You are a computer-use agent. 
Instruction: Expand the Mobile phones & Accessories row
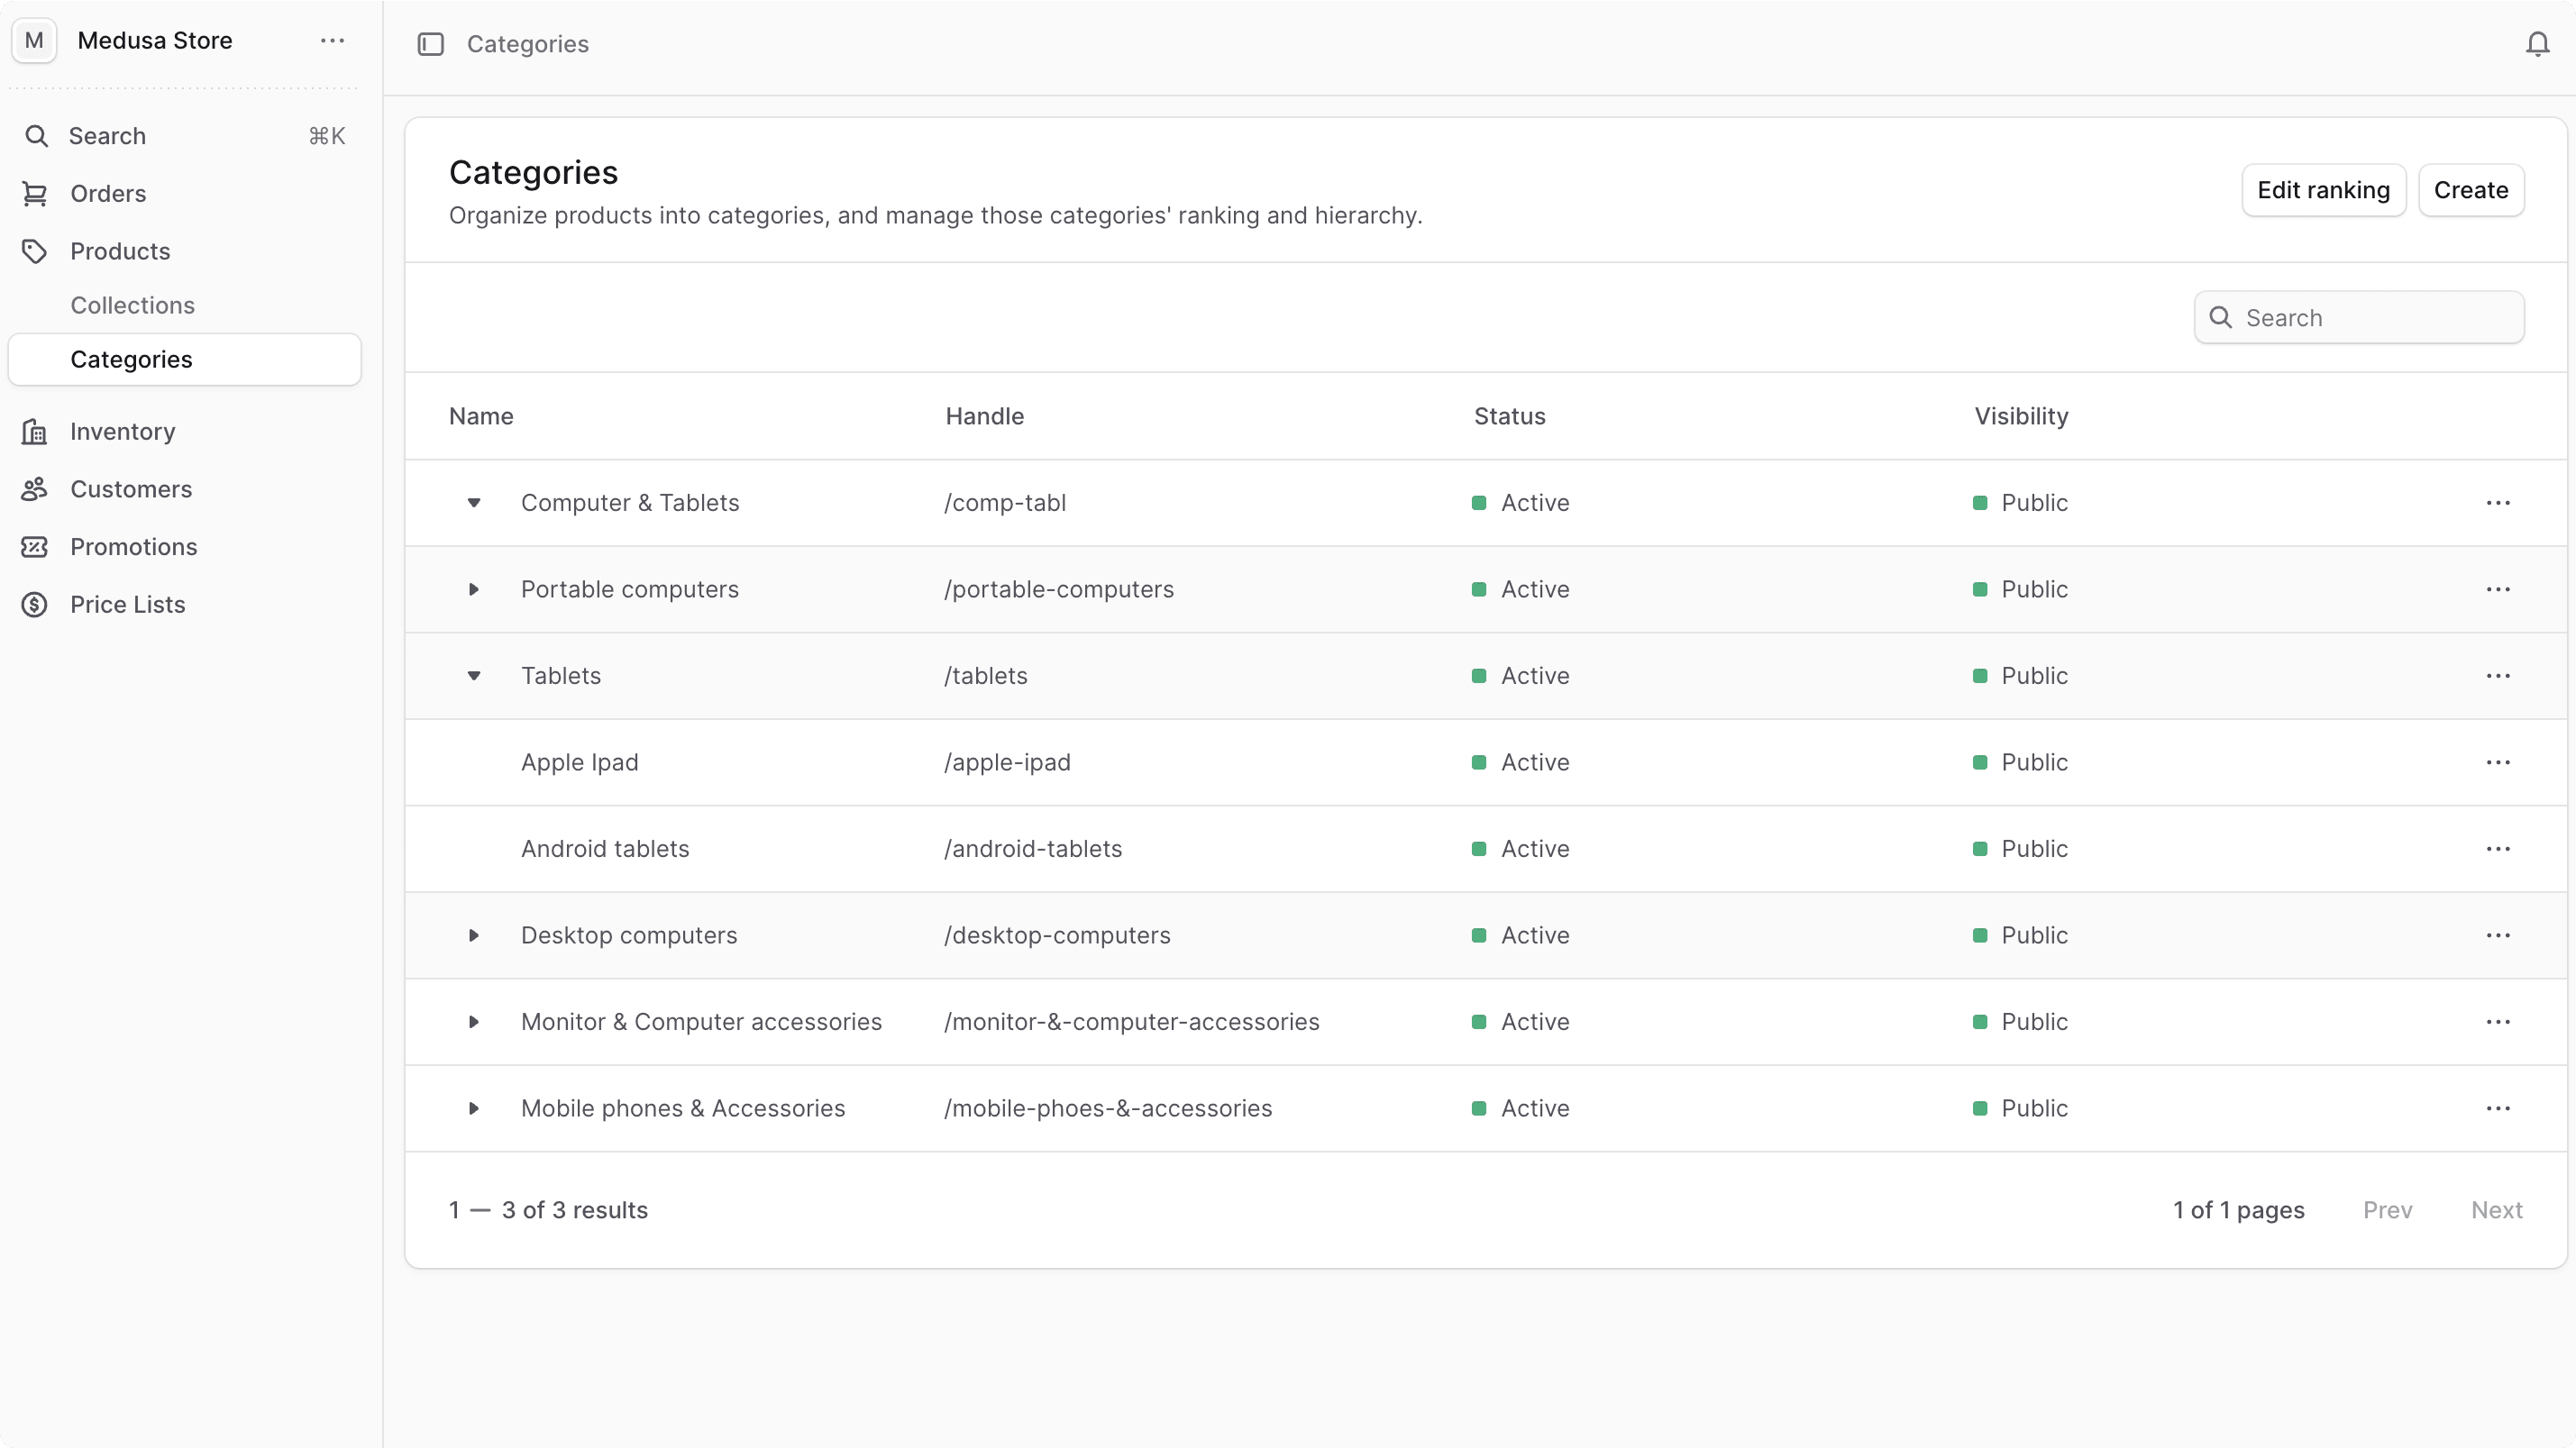tap(473, 1108)
